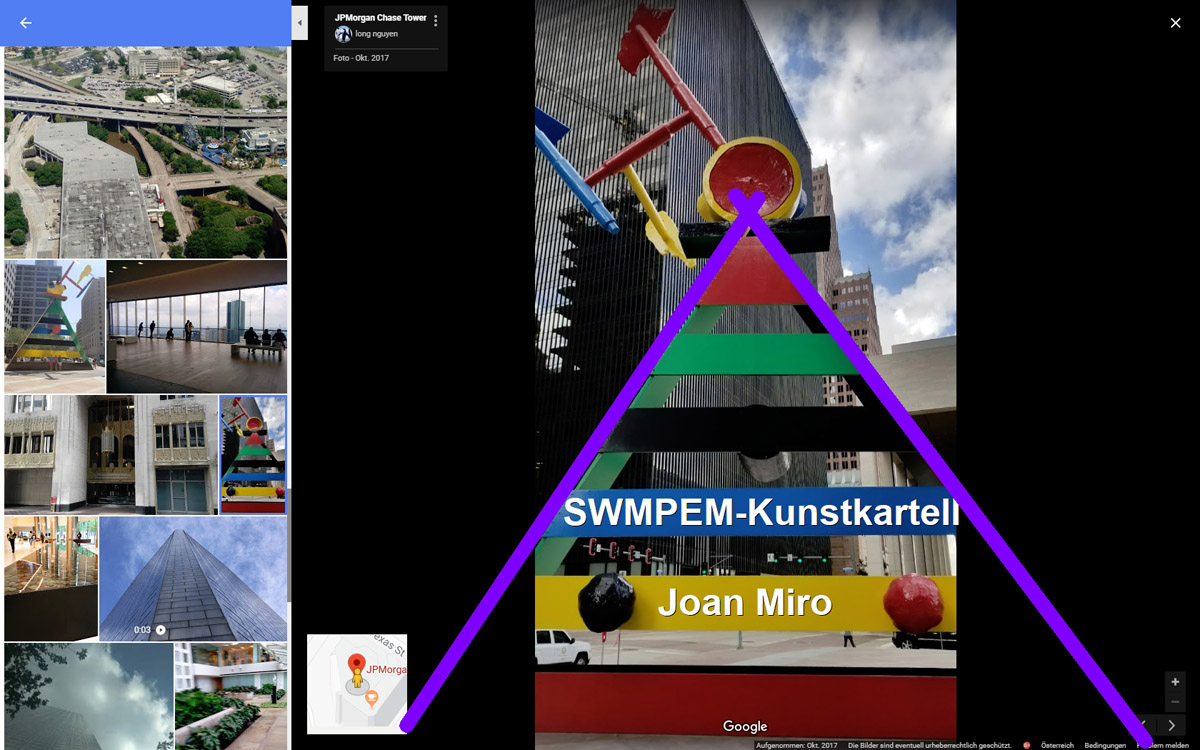Zoom in with the plus button
The width and height of the screenshot is (1200, 750).
coord(1175,682)
